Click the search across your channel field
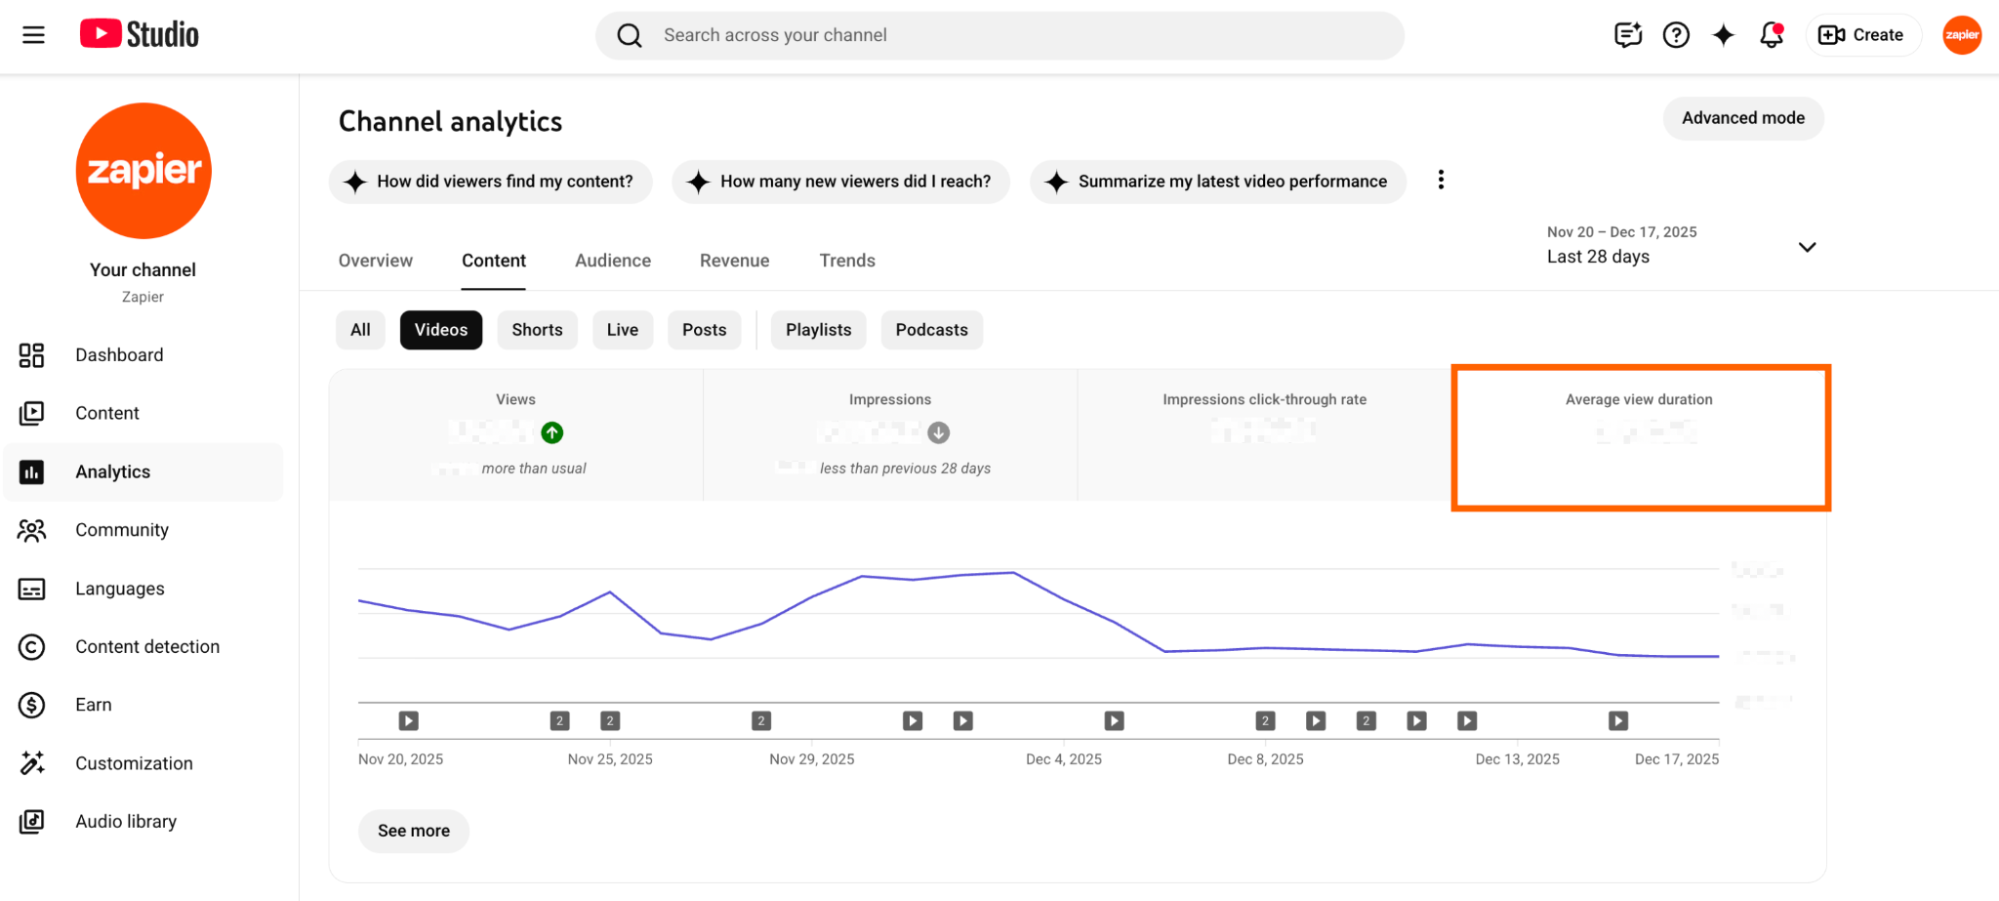The height and width of the screenshot is (901, 1999). point(999,34)
